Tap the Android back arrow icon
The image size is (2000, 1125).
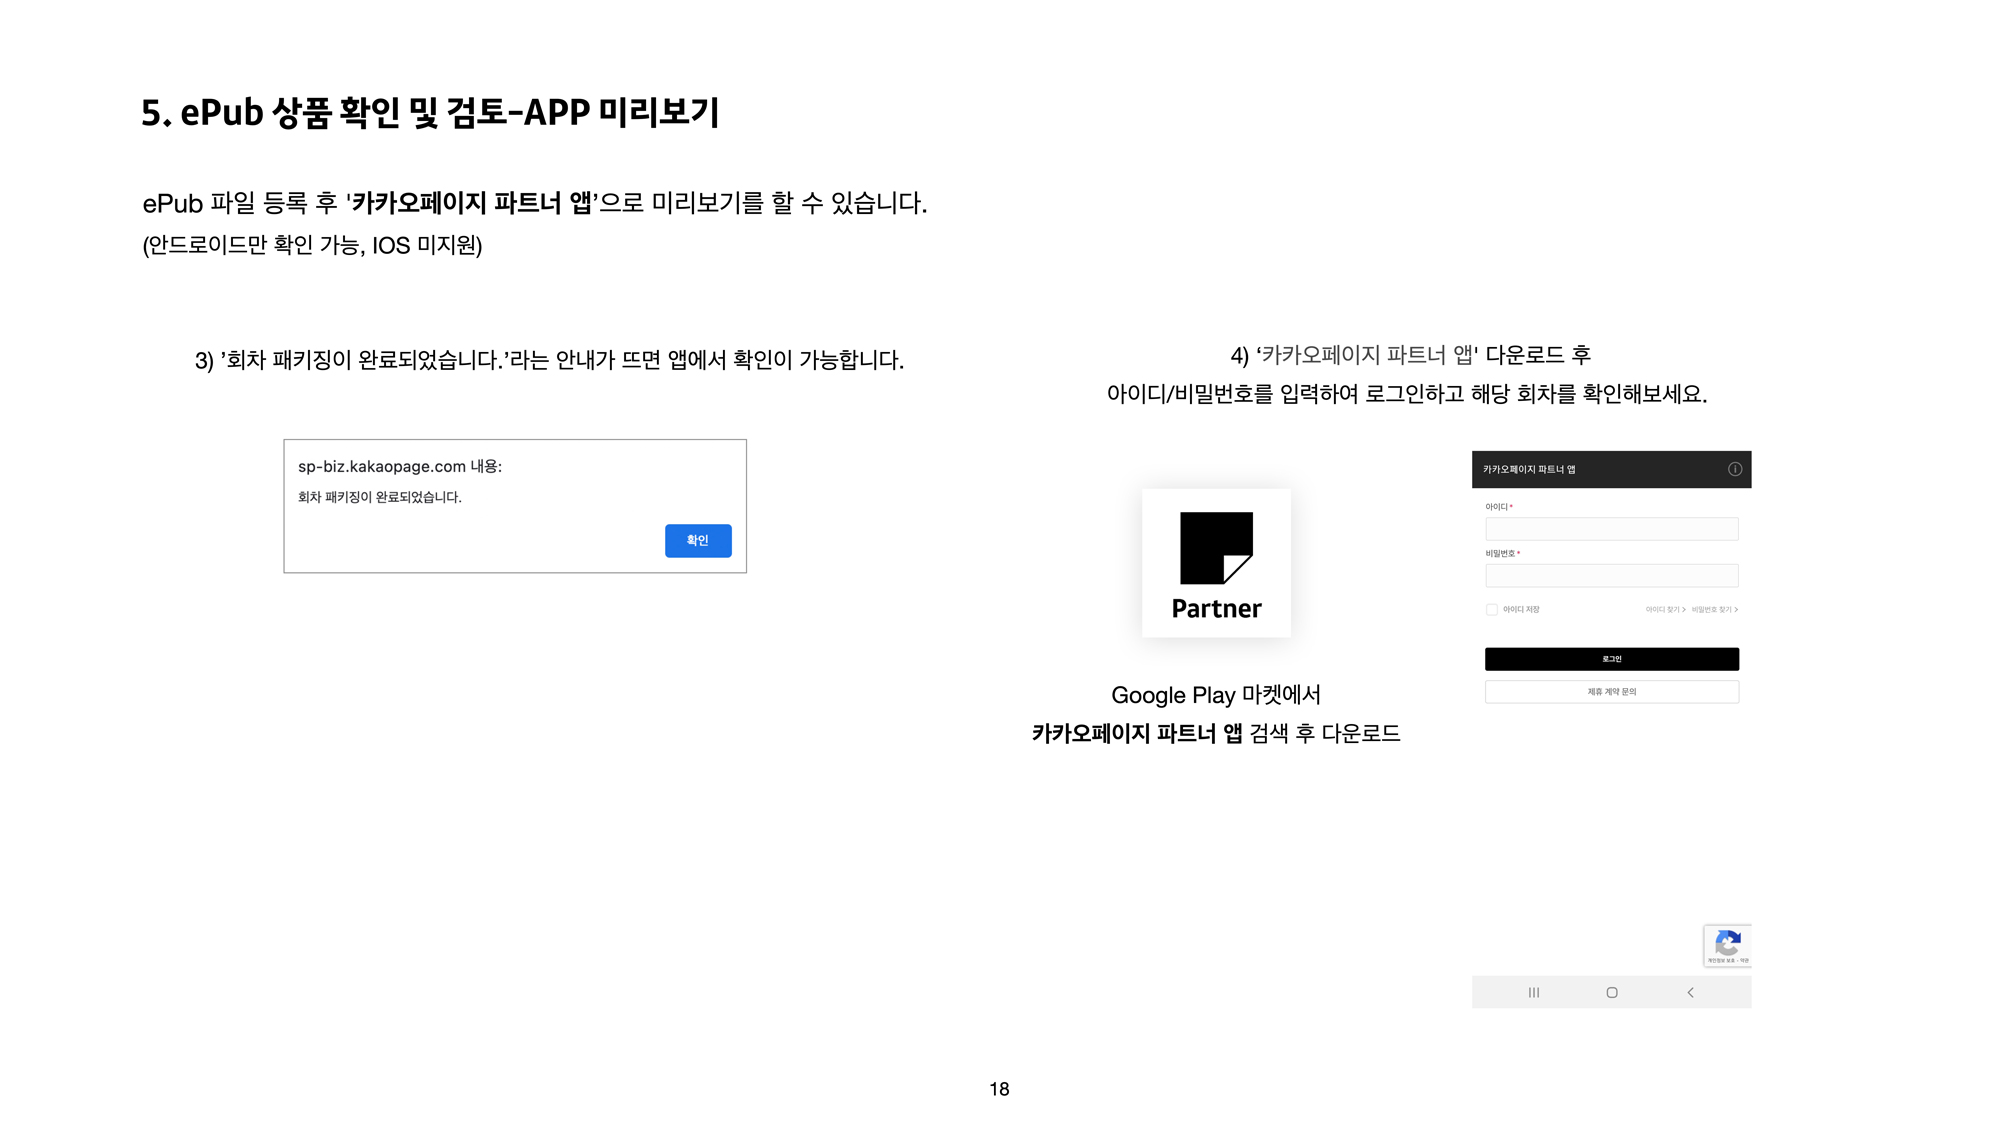(1690, 992)
